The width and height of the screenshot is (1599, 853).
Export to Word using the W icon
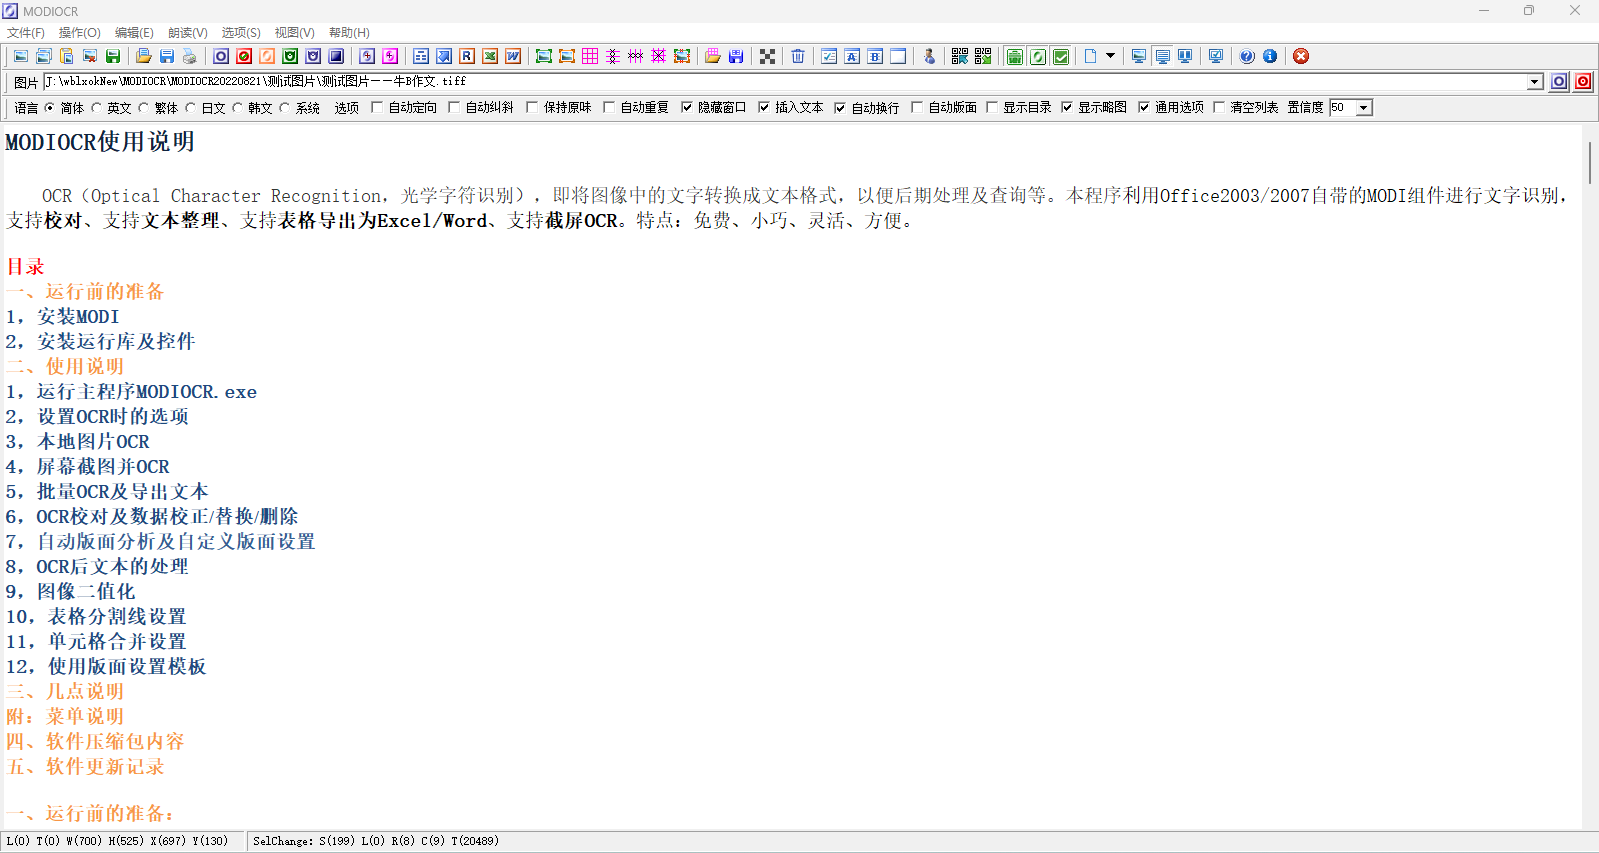click(x=513, y=56)
